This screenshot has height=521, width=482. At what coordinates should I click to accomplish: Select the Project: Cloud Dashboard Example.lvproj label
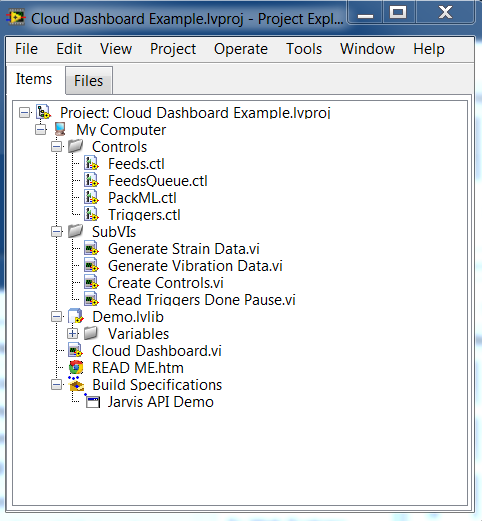pos(195,113)
